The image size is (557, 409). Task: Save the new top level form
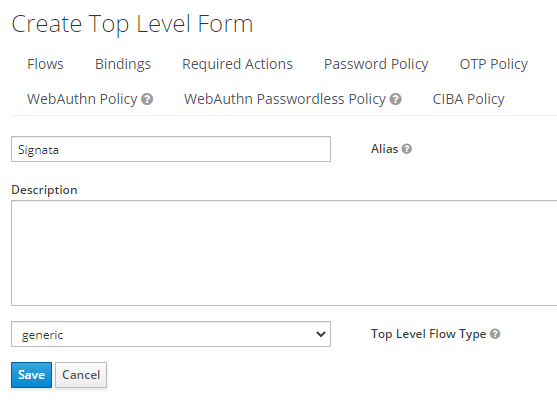point(32,375)
